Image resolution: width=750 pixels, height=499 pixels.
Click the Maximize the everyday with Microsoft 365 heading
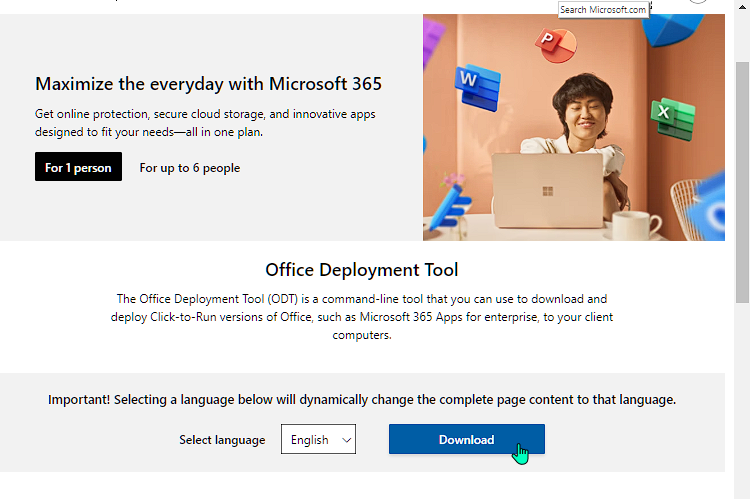[208, 84]
